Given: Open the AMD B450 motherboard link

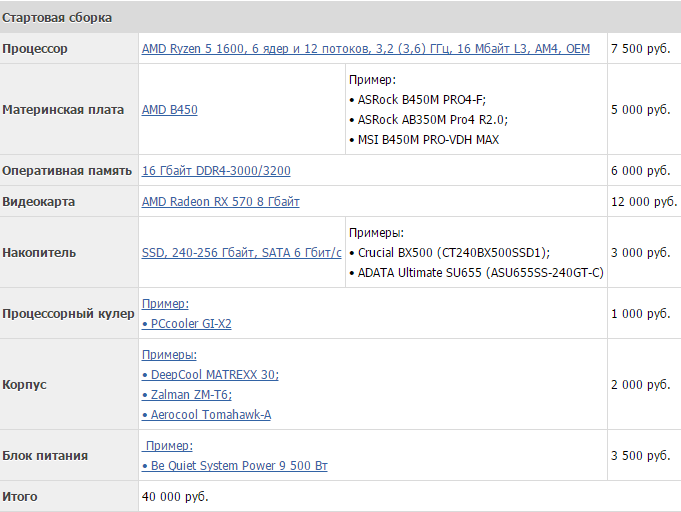Looking at the screenshot, I should 169,109.
